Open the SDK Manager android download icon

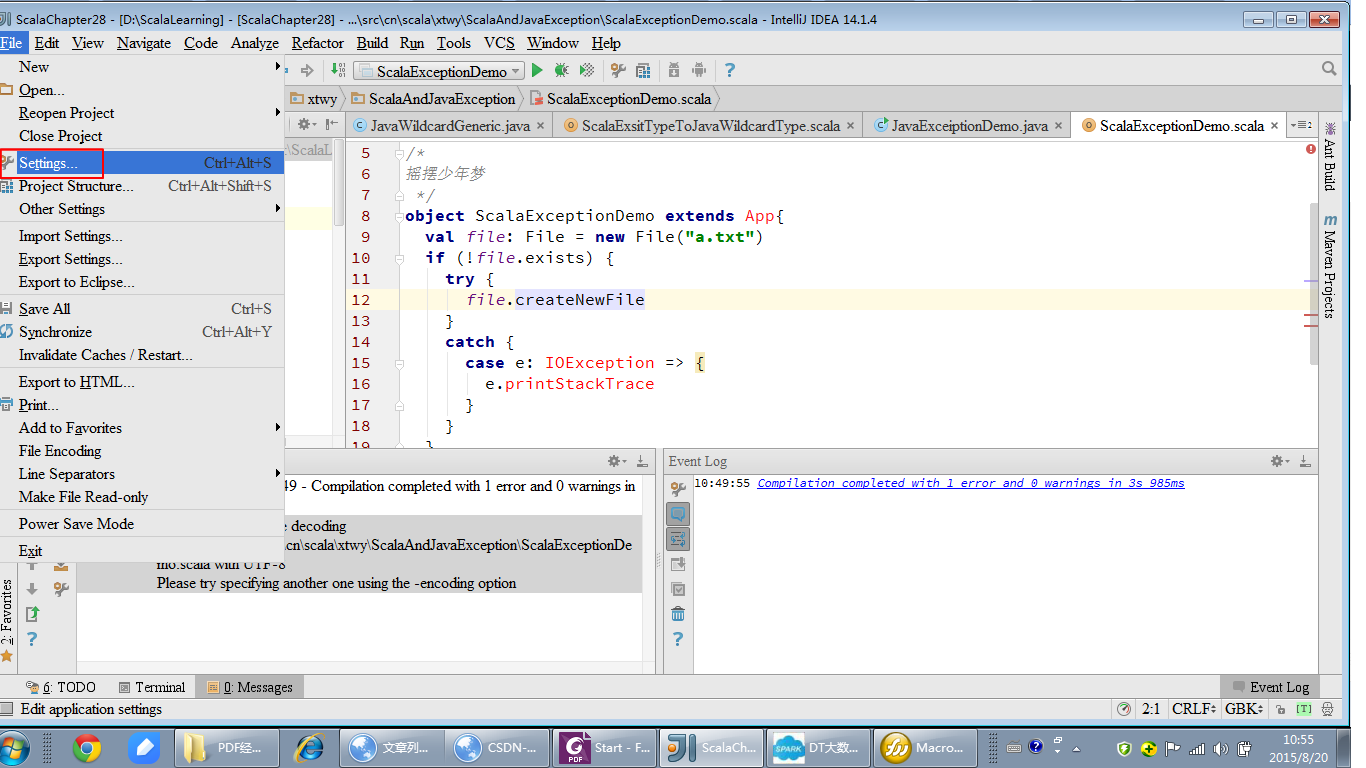[x=674, y=70]
